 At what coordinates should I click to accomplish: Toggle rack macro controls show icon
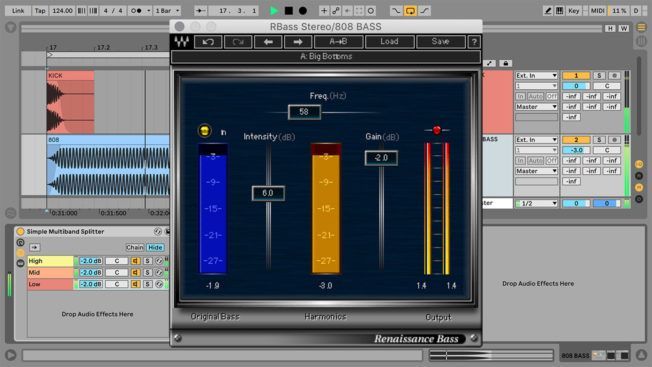coord(20,242)
